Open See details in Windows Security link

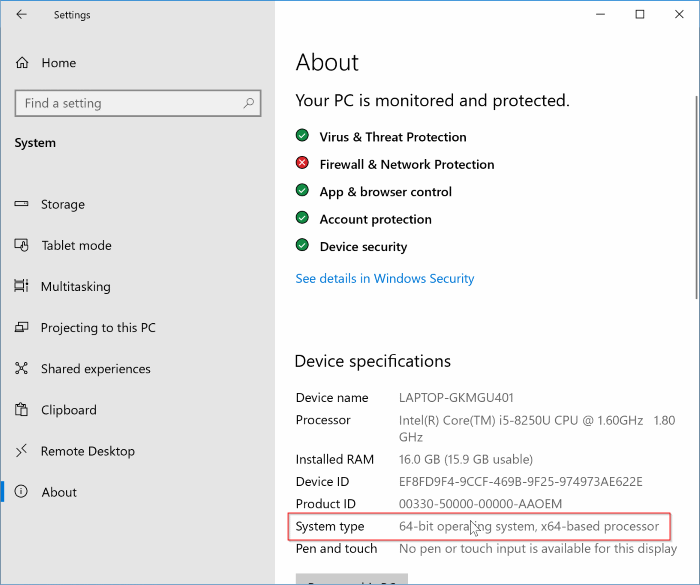(385, 278)
